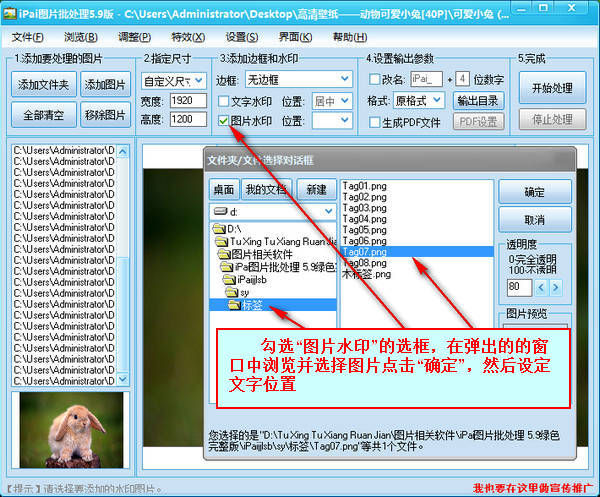The height and width of the screenshot is (497, 600).
Task: Open the 文件(F) menu
Action: (27, 37)
